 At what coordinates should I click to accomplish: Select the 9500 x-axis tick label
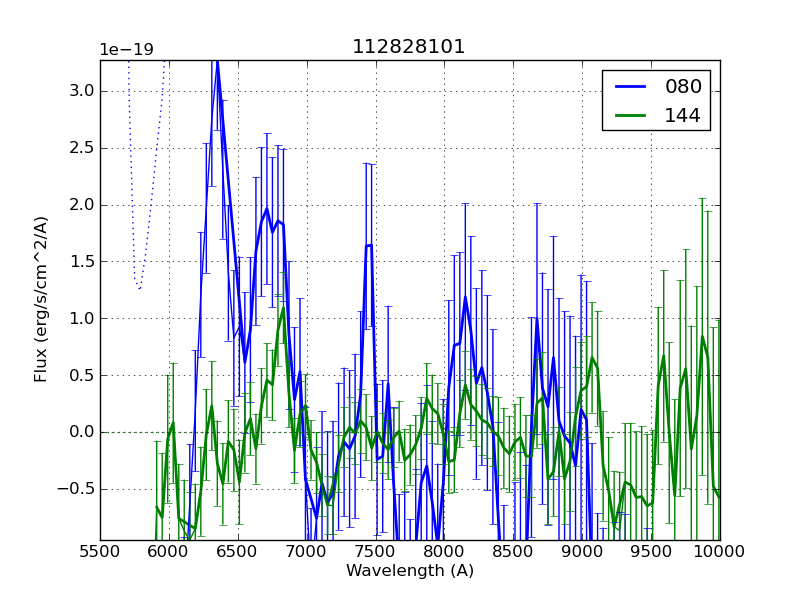click(651, 552)
